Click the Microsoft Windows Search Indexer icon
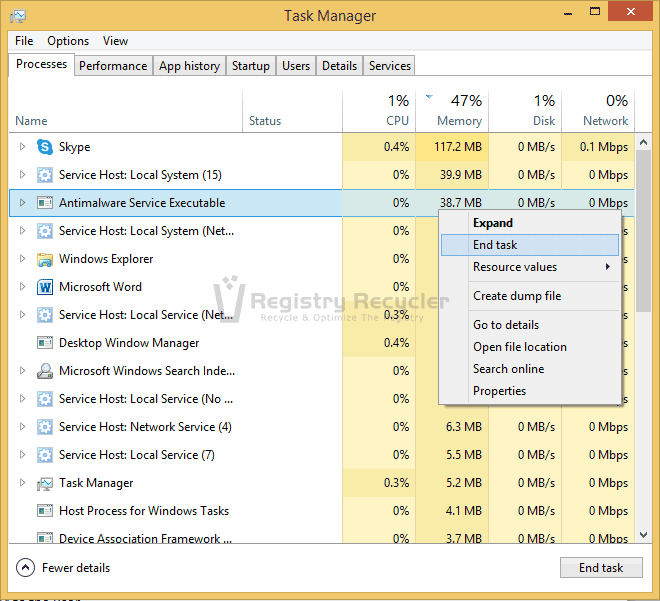Screen dimensions: 660x601 click(x=45, y=371)
